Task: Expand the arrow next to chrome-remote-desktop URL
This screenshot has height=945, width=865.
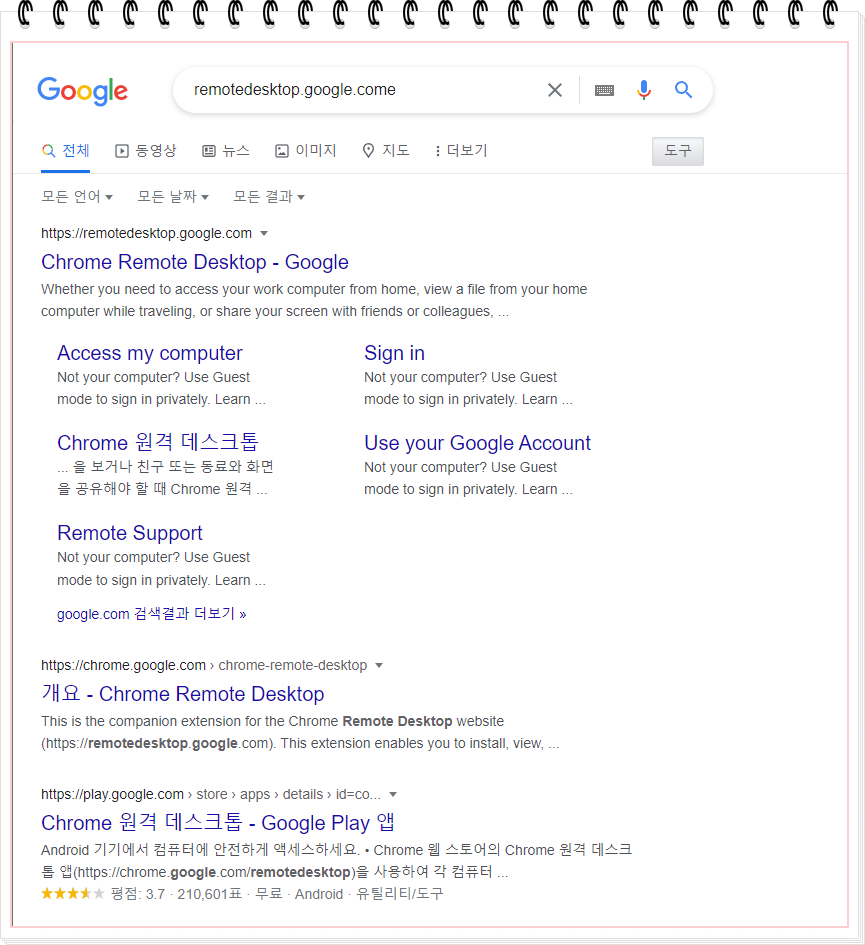Action: pos(379,665)
